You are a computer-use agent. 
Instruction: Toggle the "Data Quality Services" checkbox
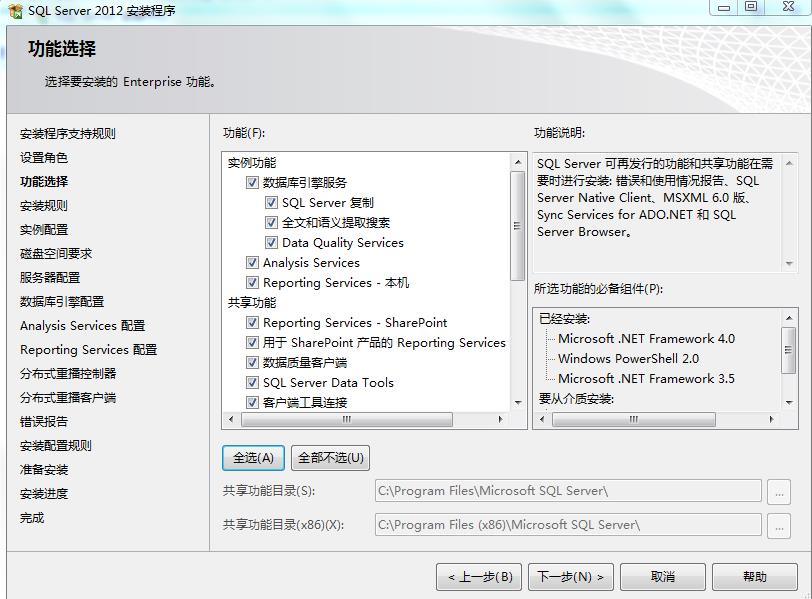(273, 241)
